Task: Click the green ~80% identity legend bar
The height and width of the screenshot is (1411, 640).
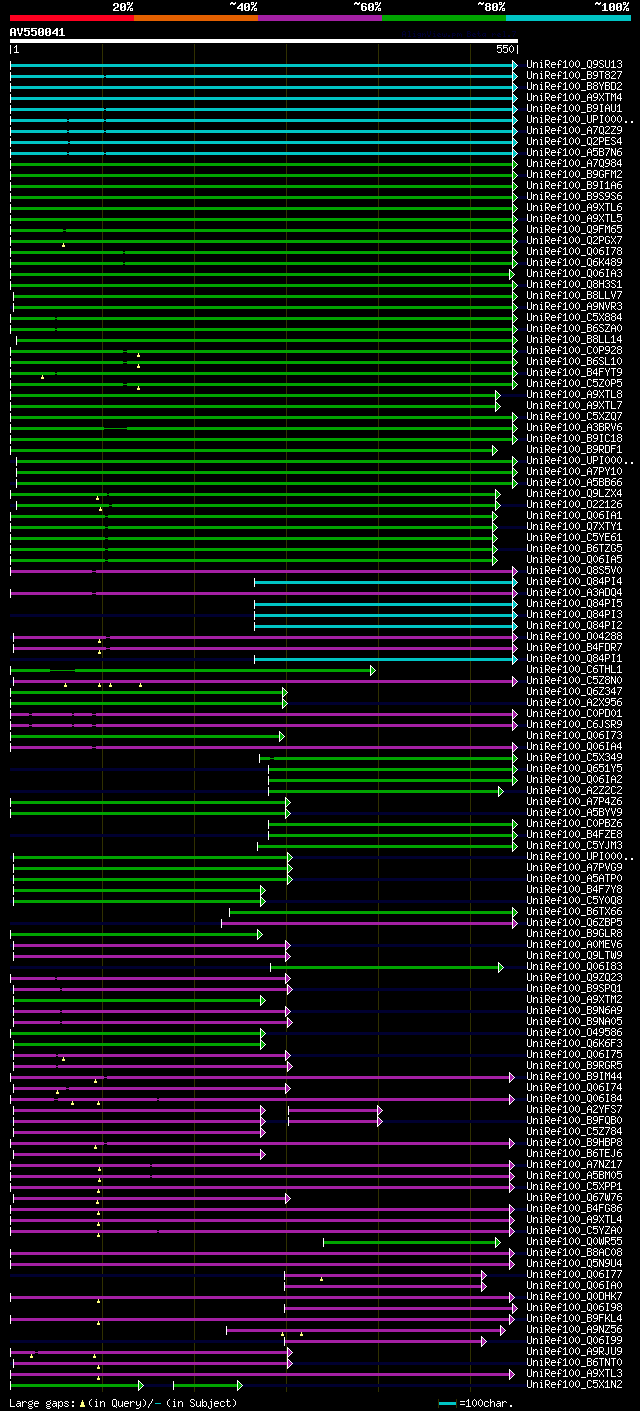Action: click(x=444, y=18)
